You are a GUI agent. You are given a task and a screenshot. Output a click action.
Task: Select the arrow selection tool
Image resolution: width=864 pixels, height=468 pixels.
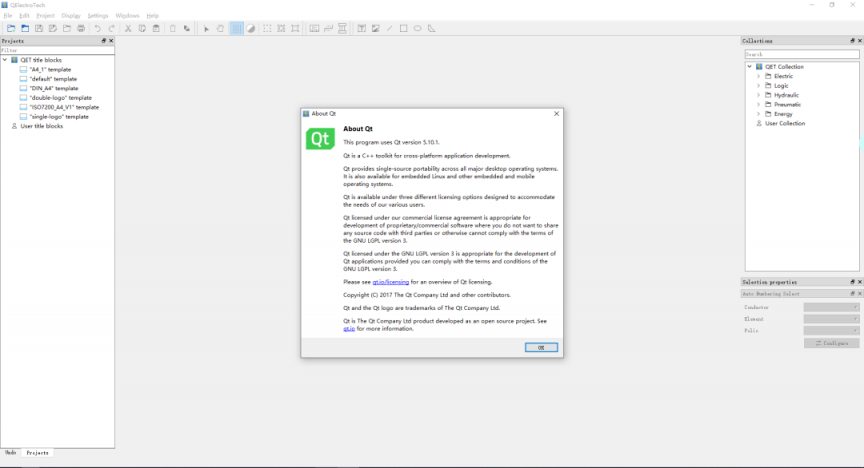[x=207, y=28]
